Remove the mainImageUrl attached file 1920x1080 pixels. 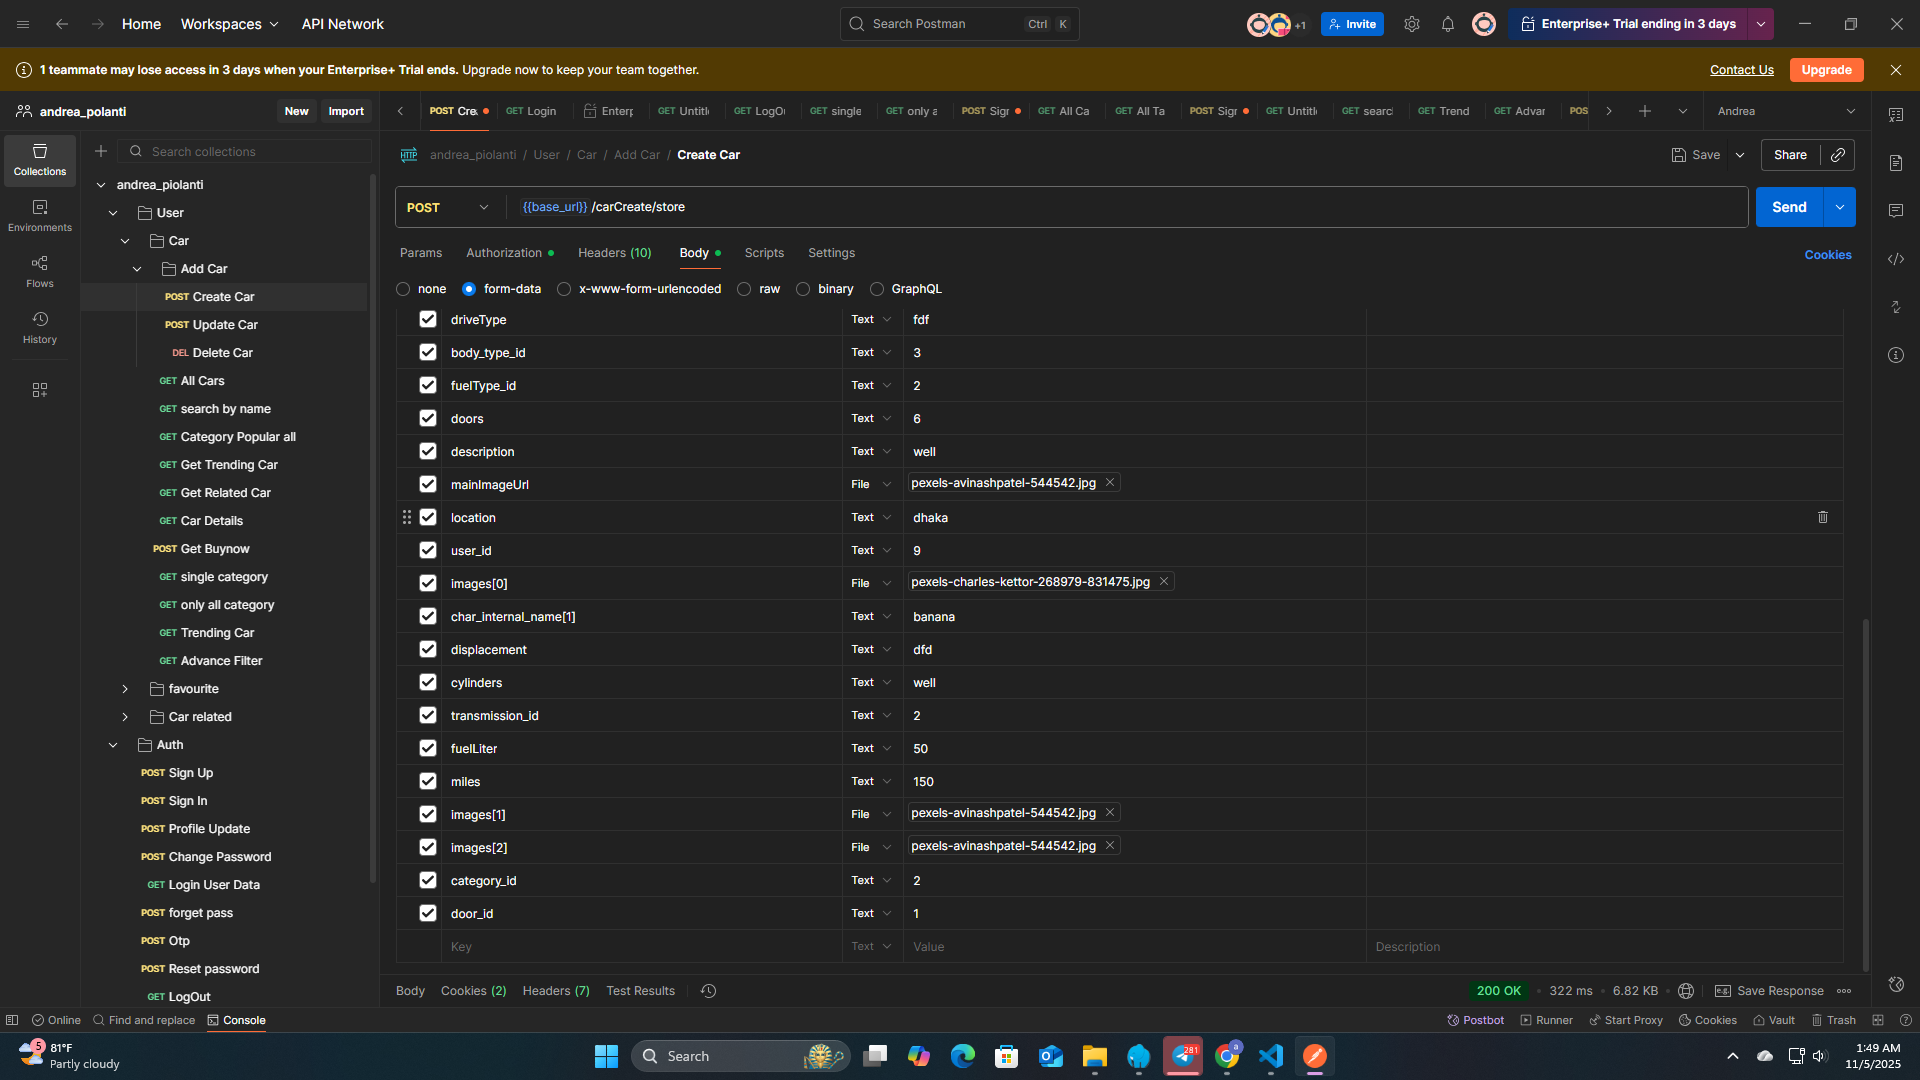1110,483
